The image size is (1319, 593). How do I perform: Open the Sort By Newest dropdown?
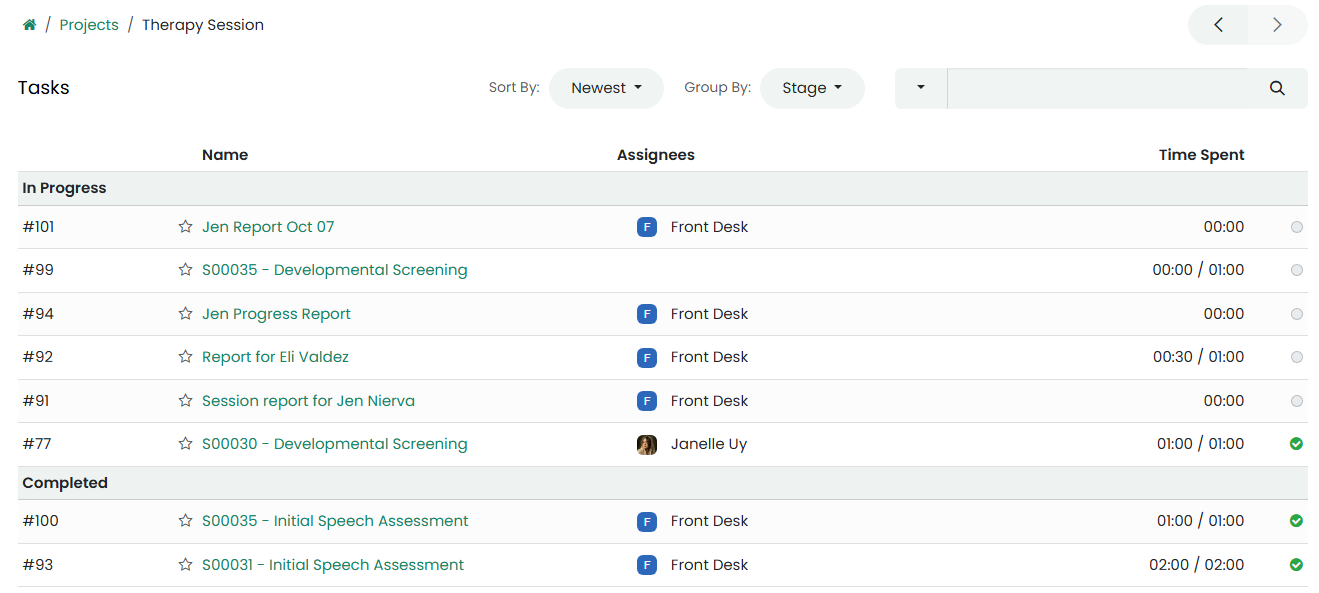tap(606, 88)
